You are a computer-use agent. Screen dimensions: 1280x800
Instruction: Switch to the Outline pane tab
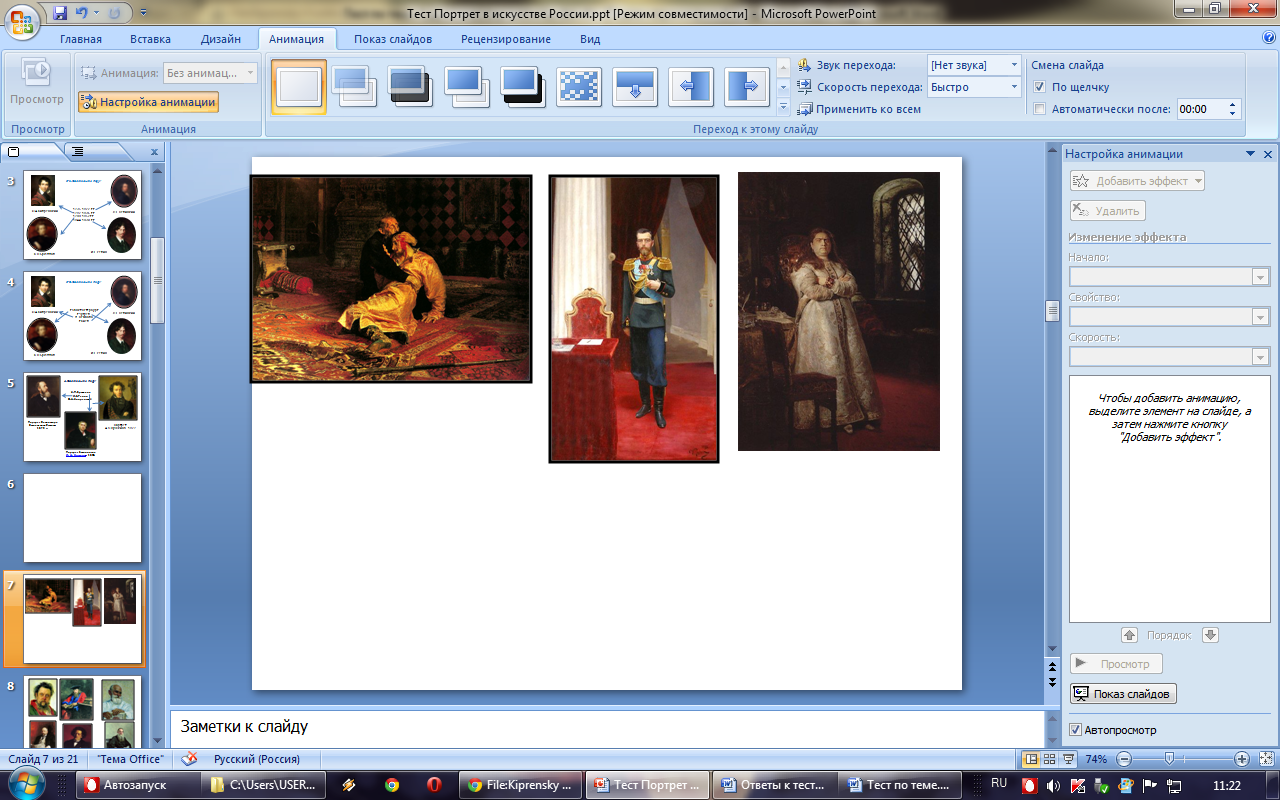point(78,152)
